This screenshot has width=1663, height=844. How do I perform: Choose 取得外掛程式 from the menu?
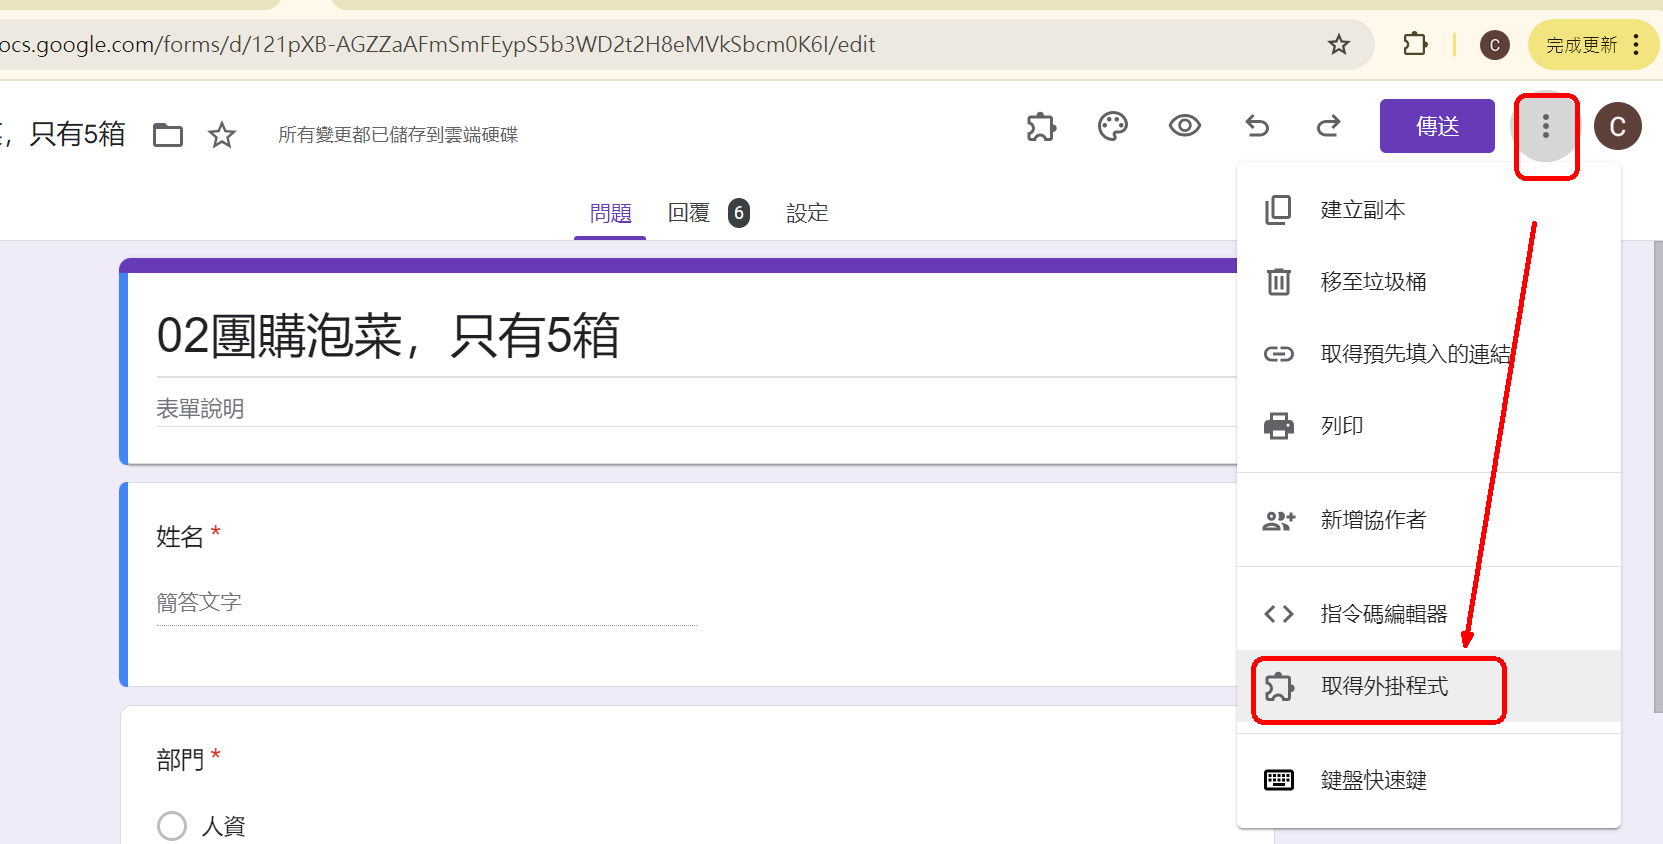point(1384,687)
